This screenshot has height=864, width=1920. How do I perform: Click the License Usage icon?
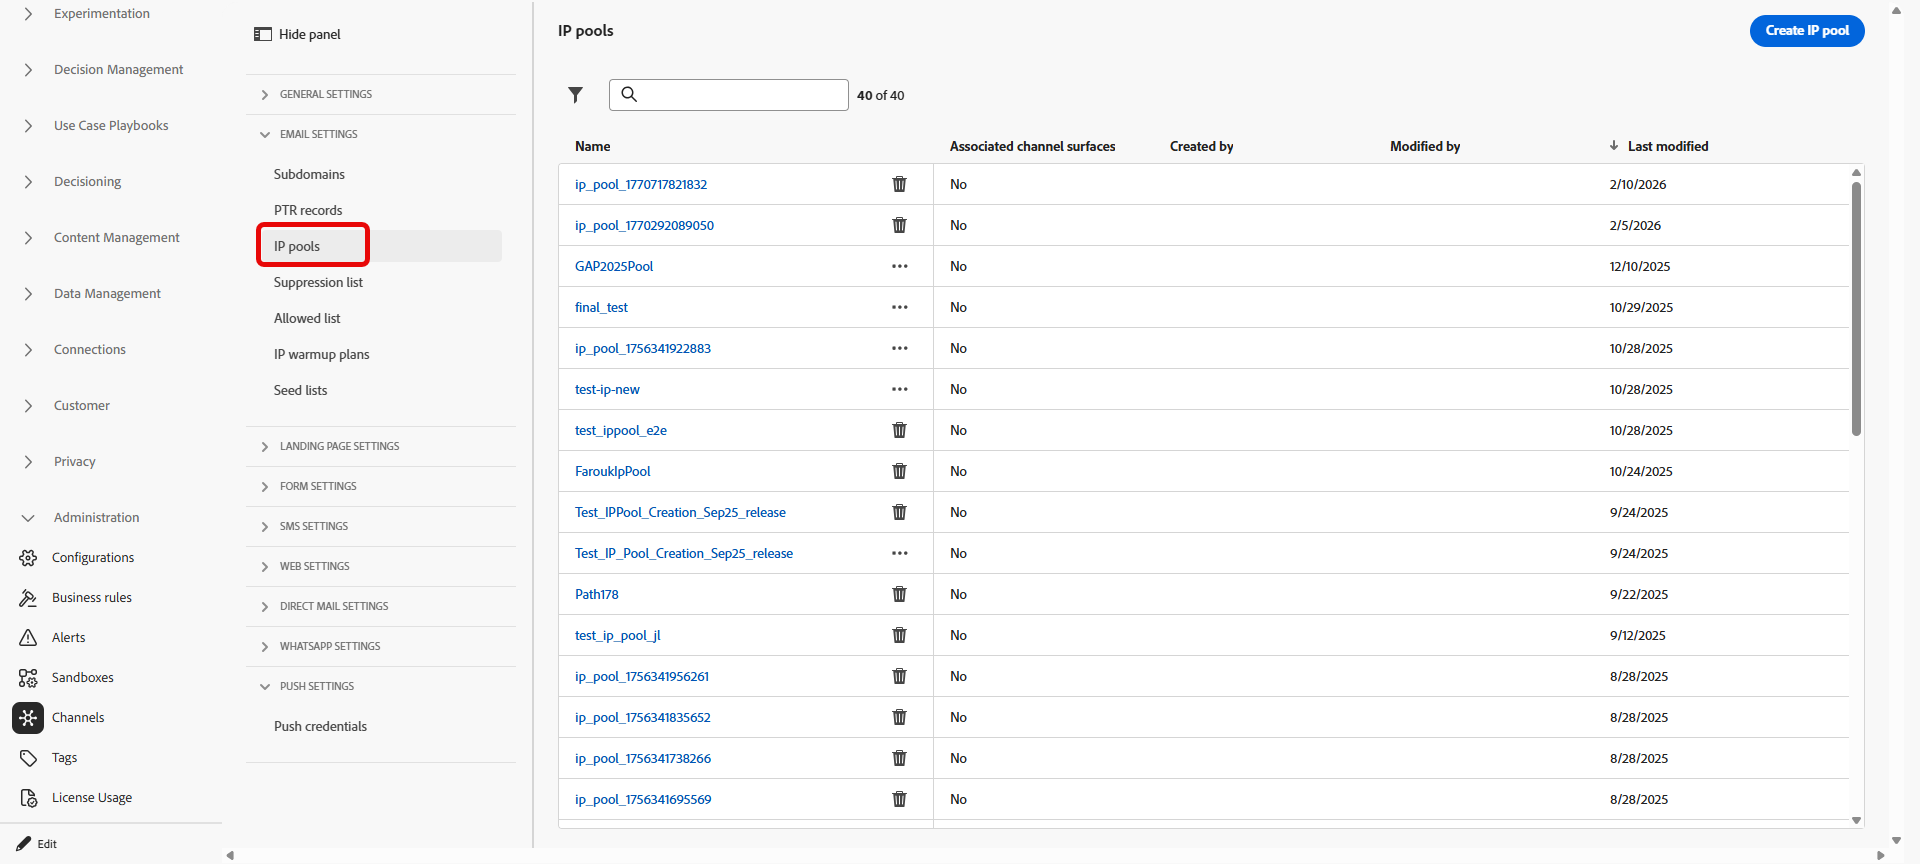click(28, 798)
